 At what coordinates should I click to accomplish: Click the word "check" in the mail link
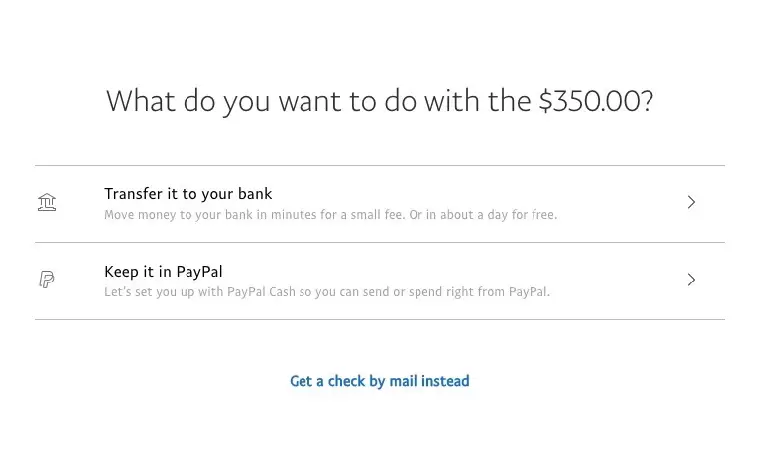click(347, 381)
